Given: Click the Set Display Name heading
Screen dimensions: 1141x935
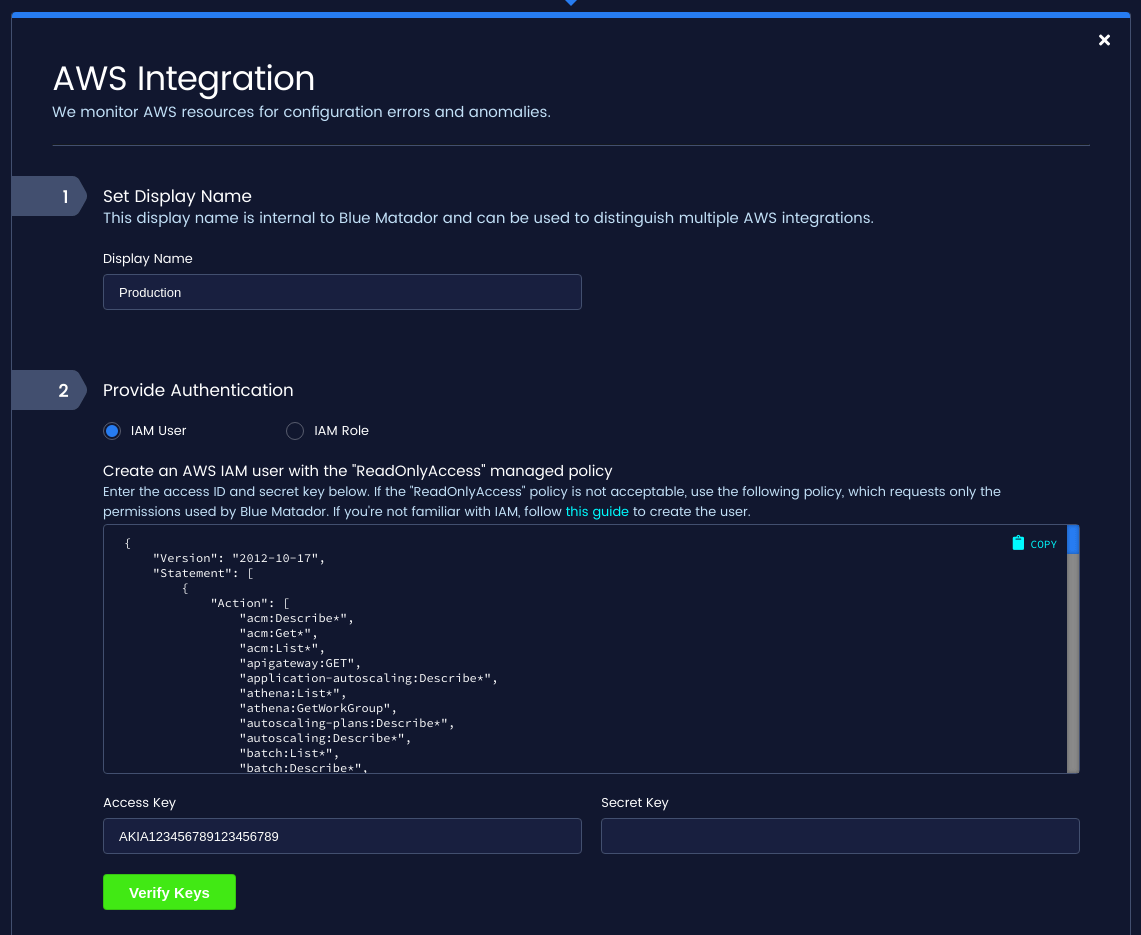Looking at the screenshot, I should (x=177, y=196).
